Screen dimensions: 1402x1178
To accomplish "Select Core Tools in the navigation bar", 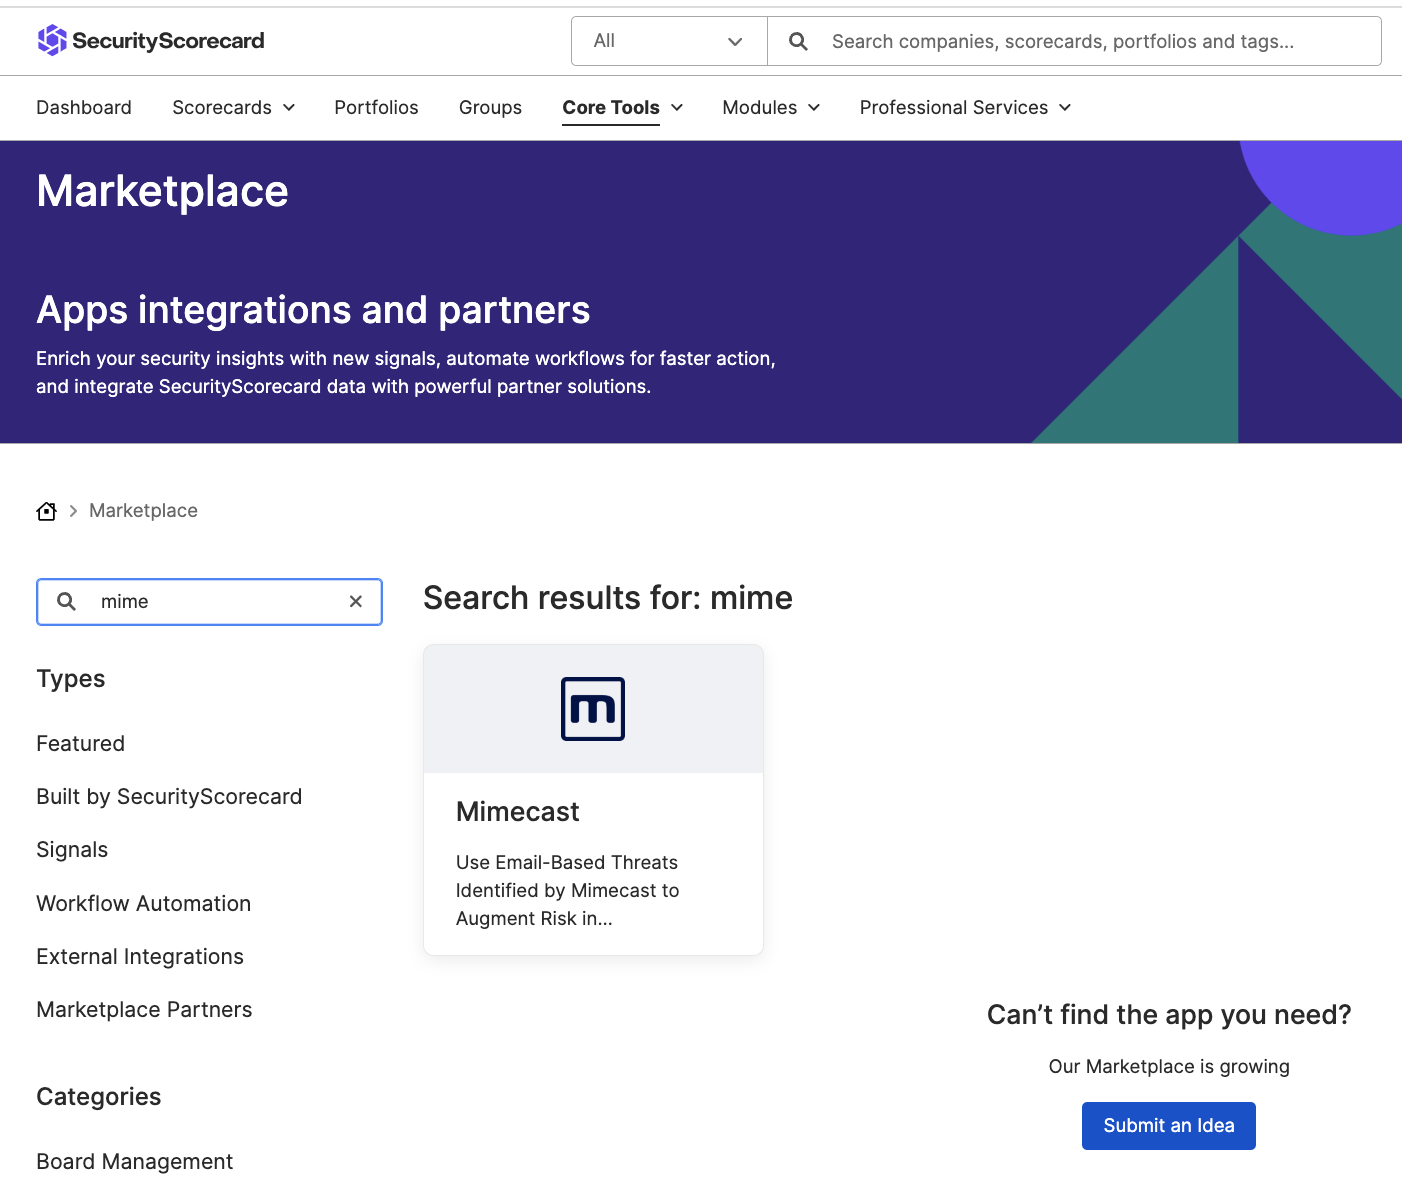I will pyautogui.click(x=610, y=107).
